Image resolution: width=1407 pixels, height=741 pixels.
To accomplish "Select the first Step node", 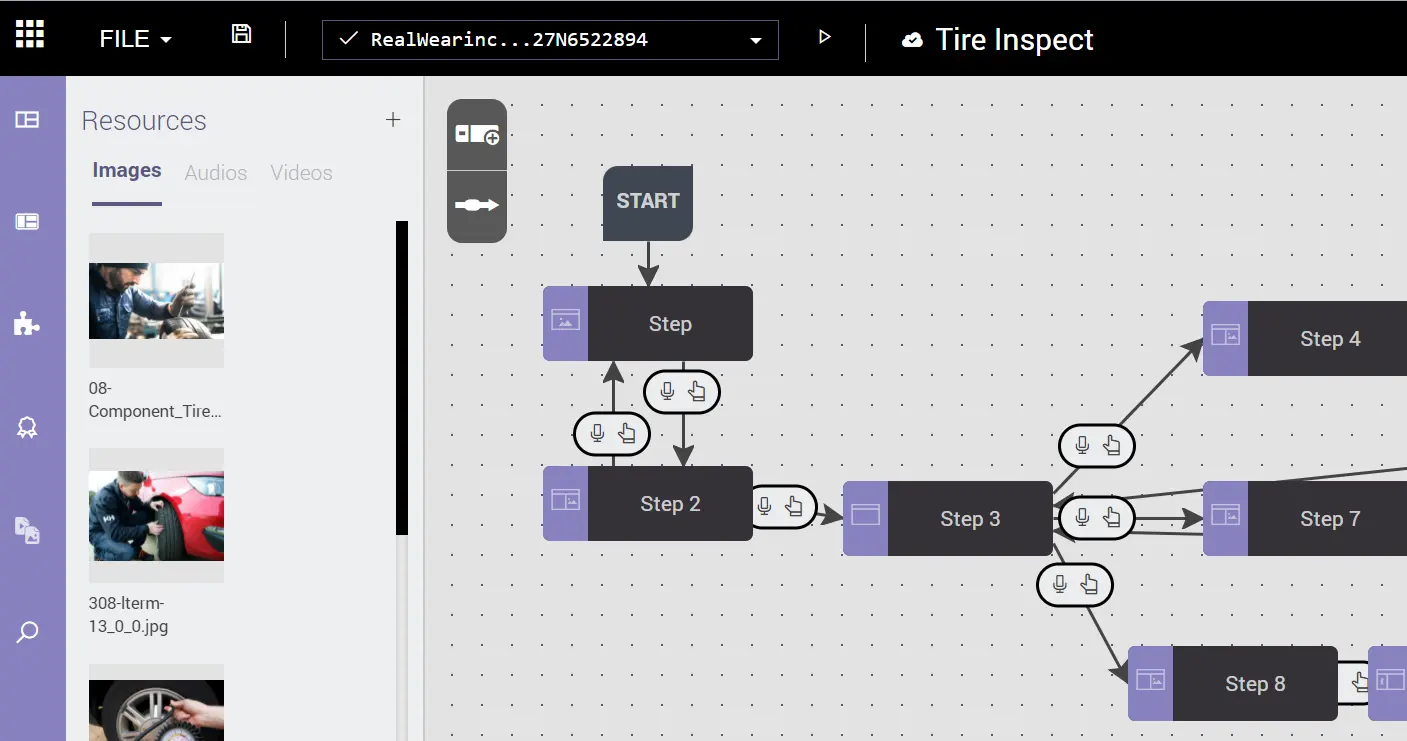I will click(x=648, y=324).
